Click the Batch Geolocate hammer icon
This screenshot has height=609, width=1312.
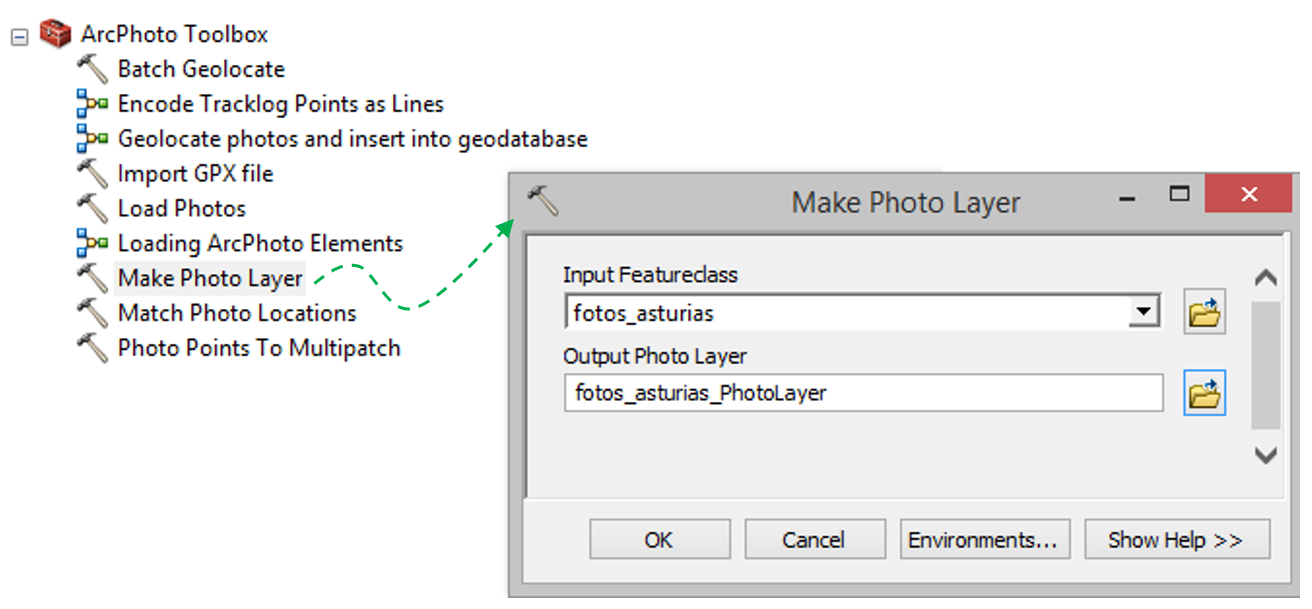(92, 69)
